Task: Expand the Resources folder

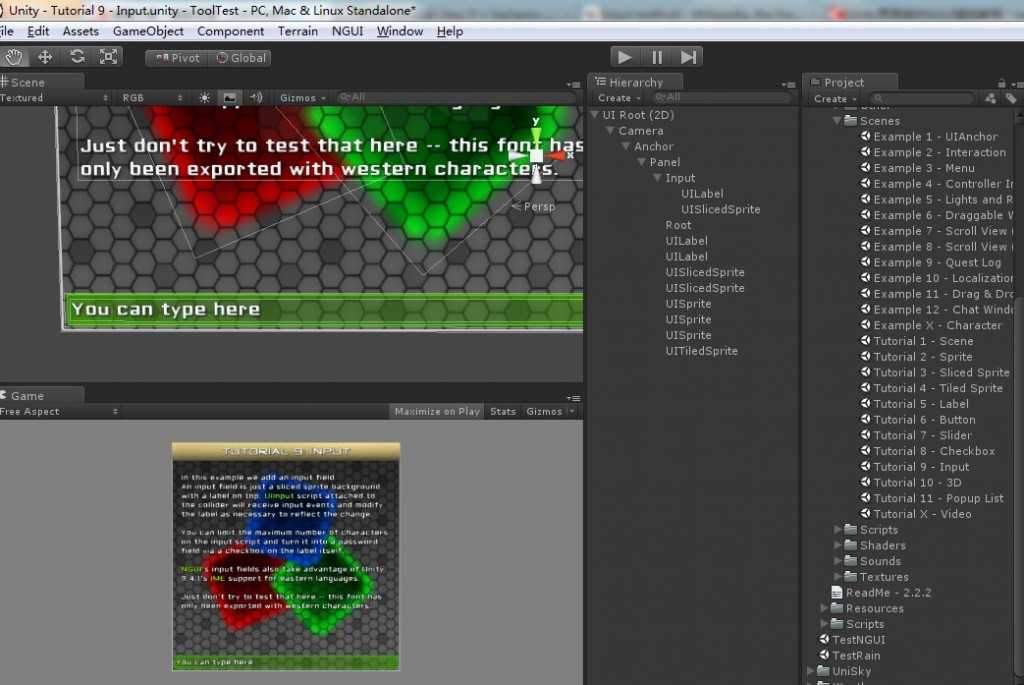Action: tap(824, 608)
